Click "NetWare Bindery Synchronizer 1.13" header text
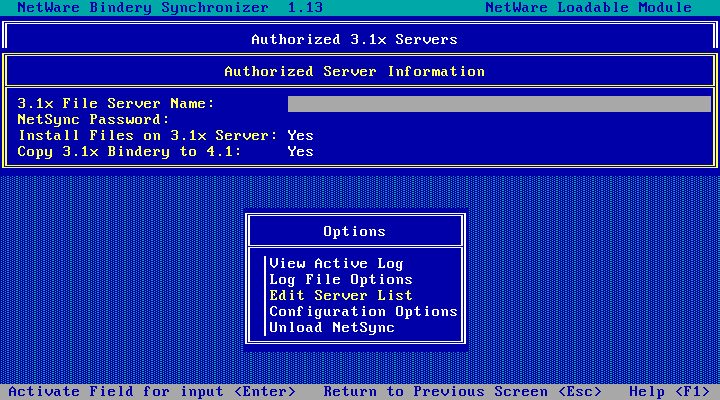This screenshot has width=720, height=400. 170,7
